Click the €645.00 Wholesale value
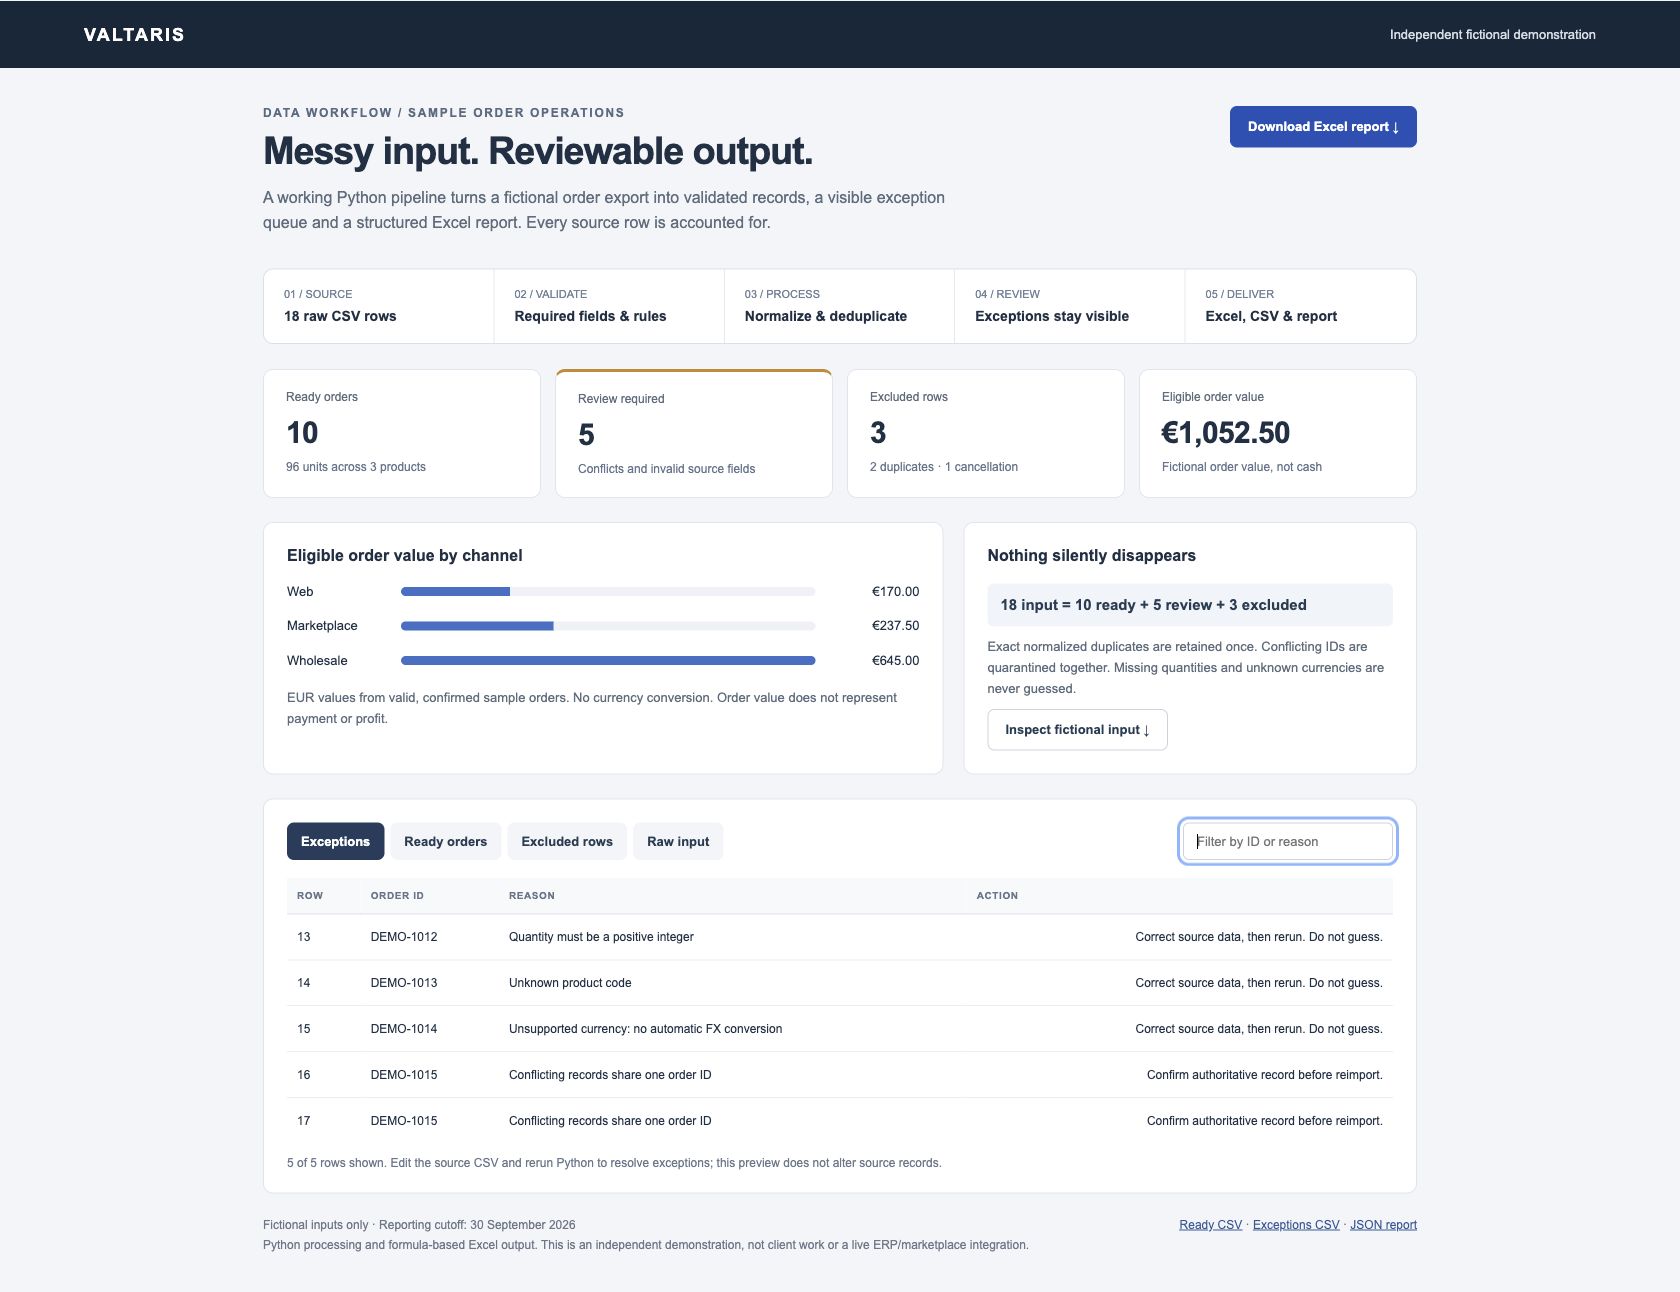This screenshot has width=1680, height=1292. pyautogui.click(x=895, y=661)
